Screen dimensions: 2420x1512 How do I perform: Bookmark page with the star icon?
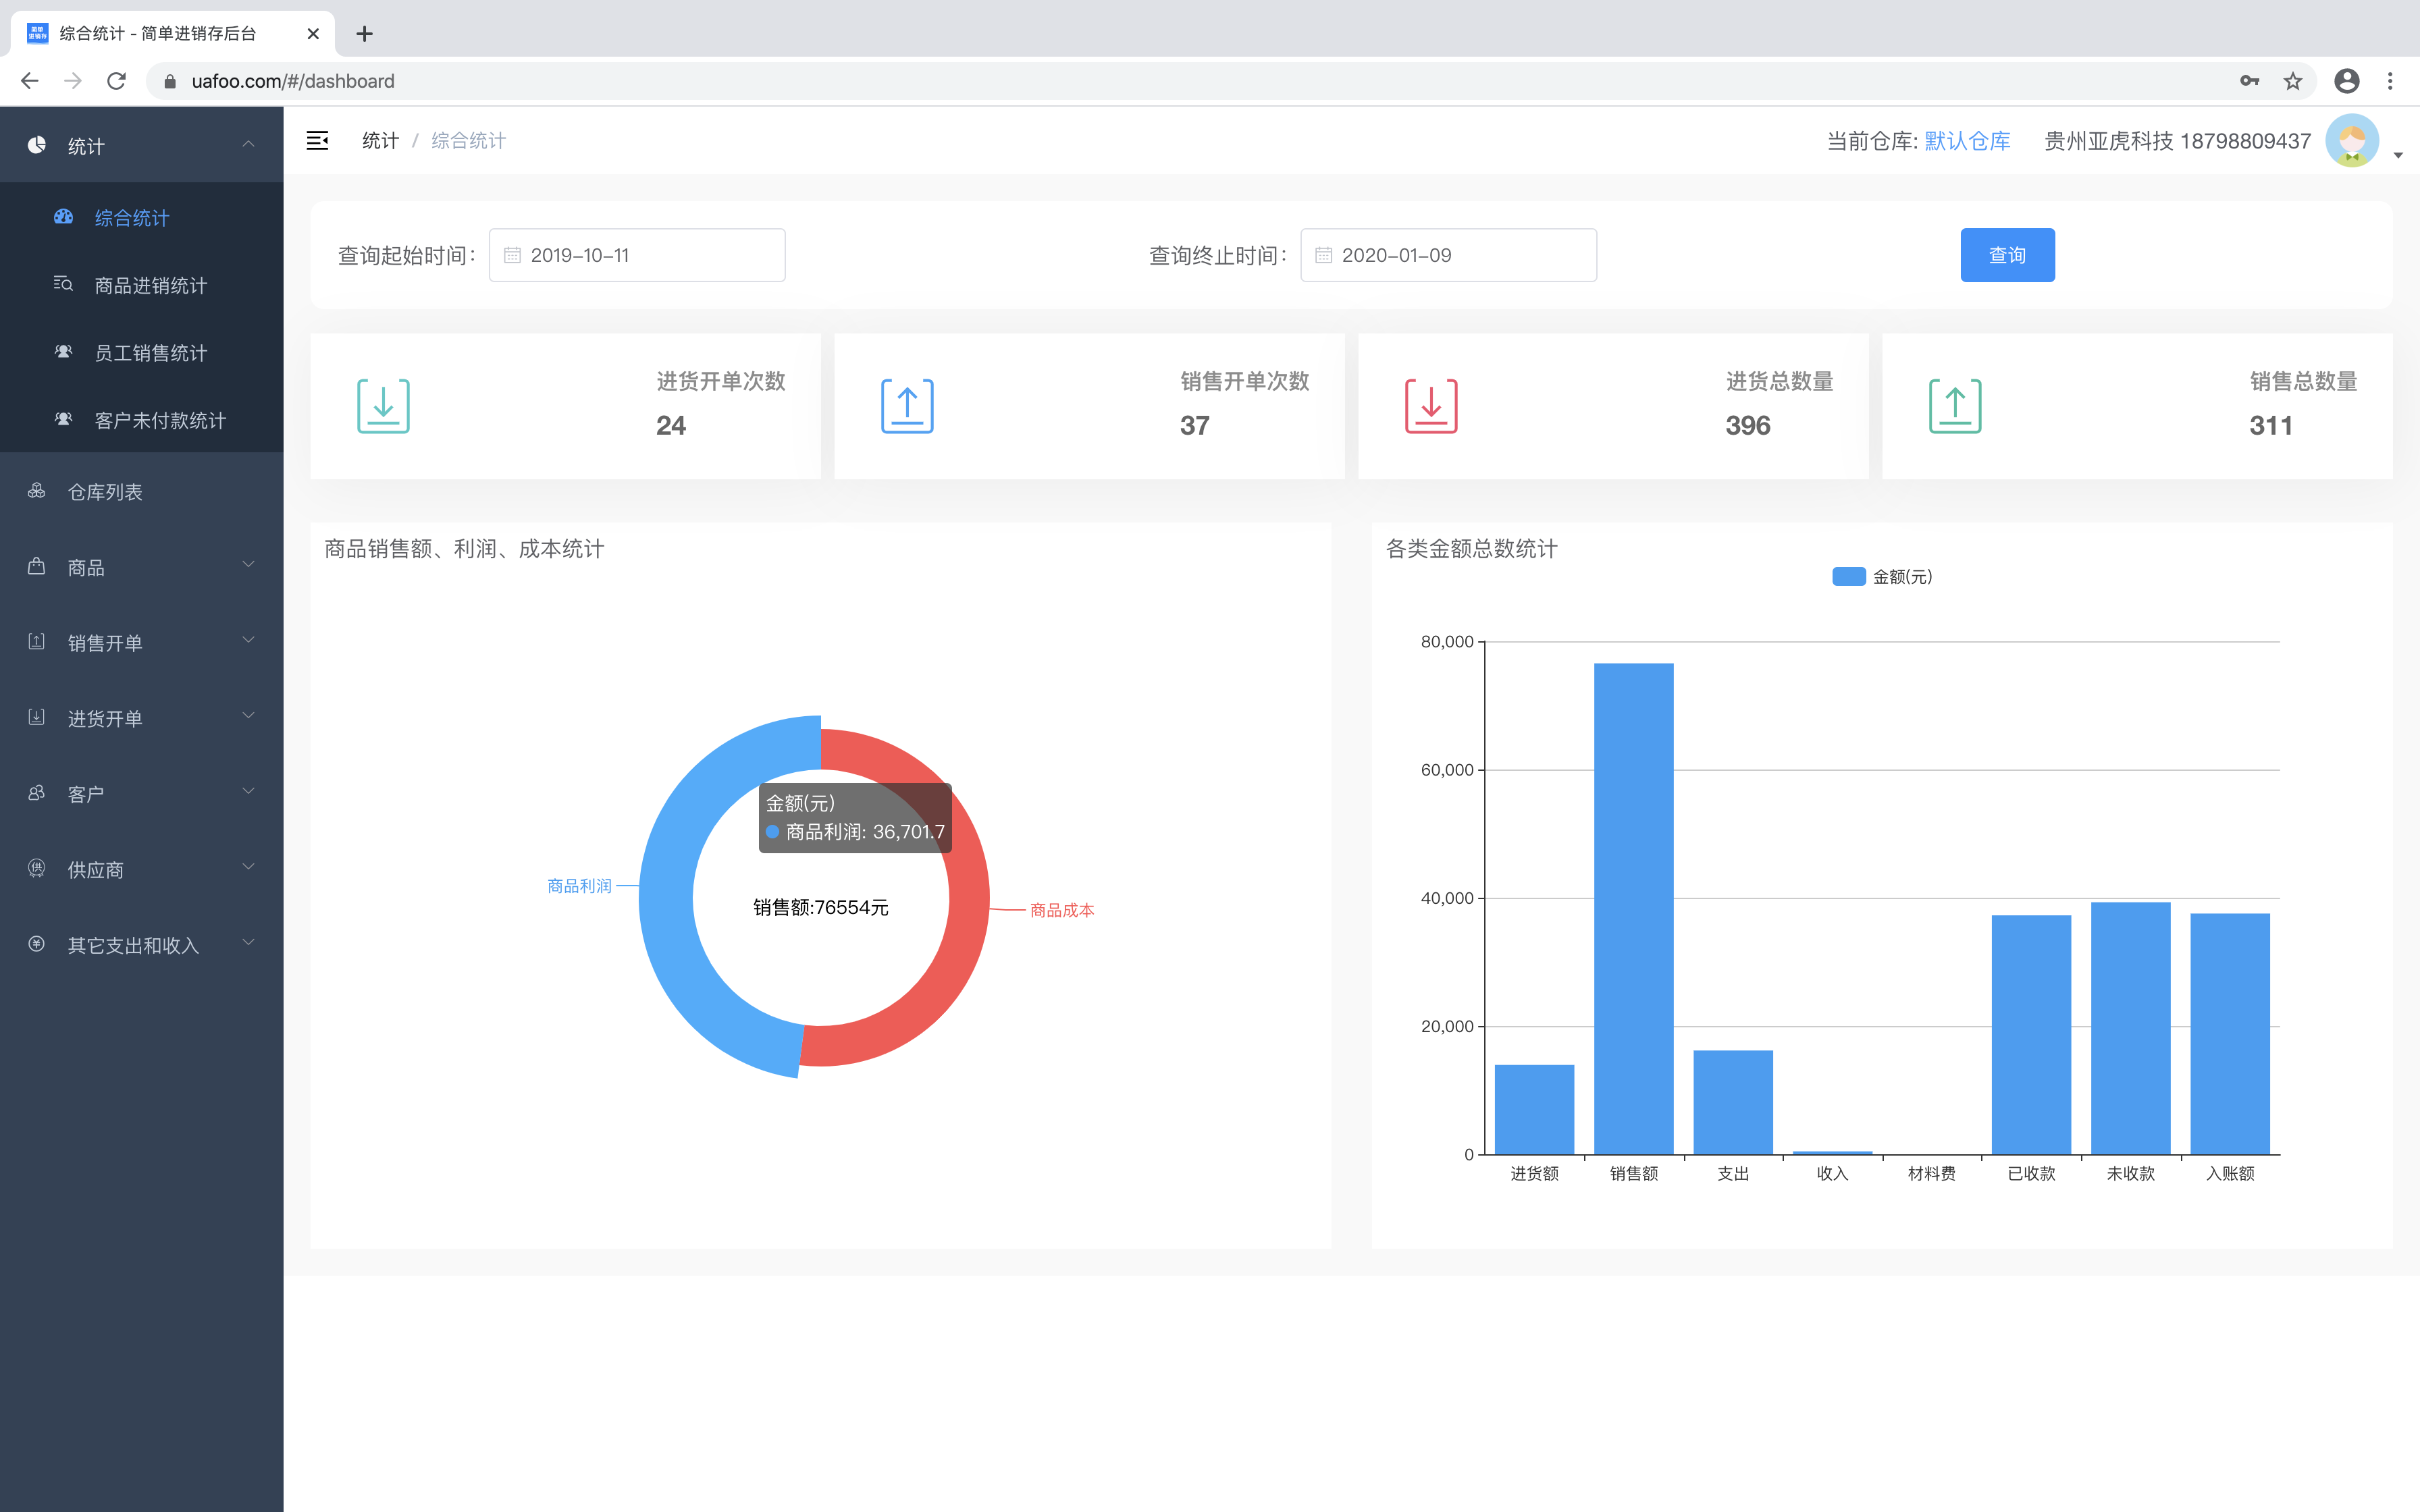(2293, 81)
